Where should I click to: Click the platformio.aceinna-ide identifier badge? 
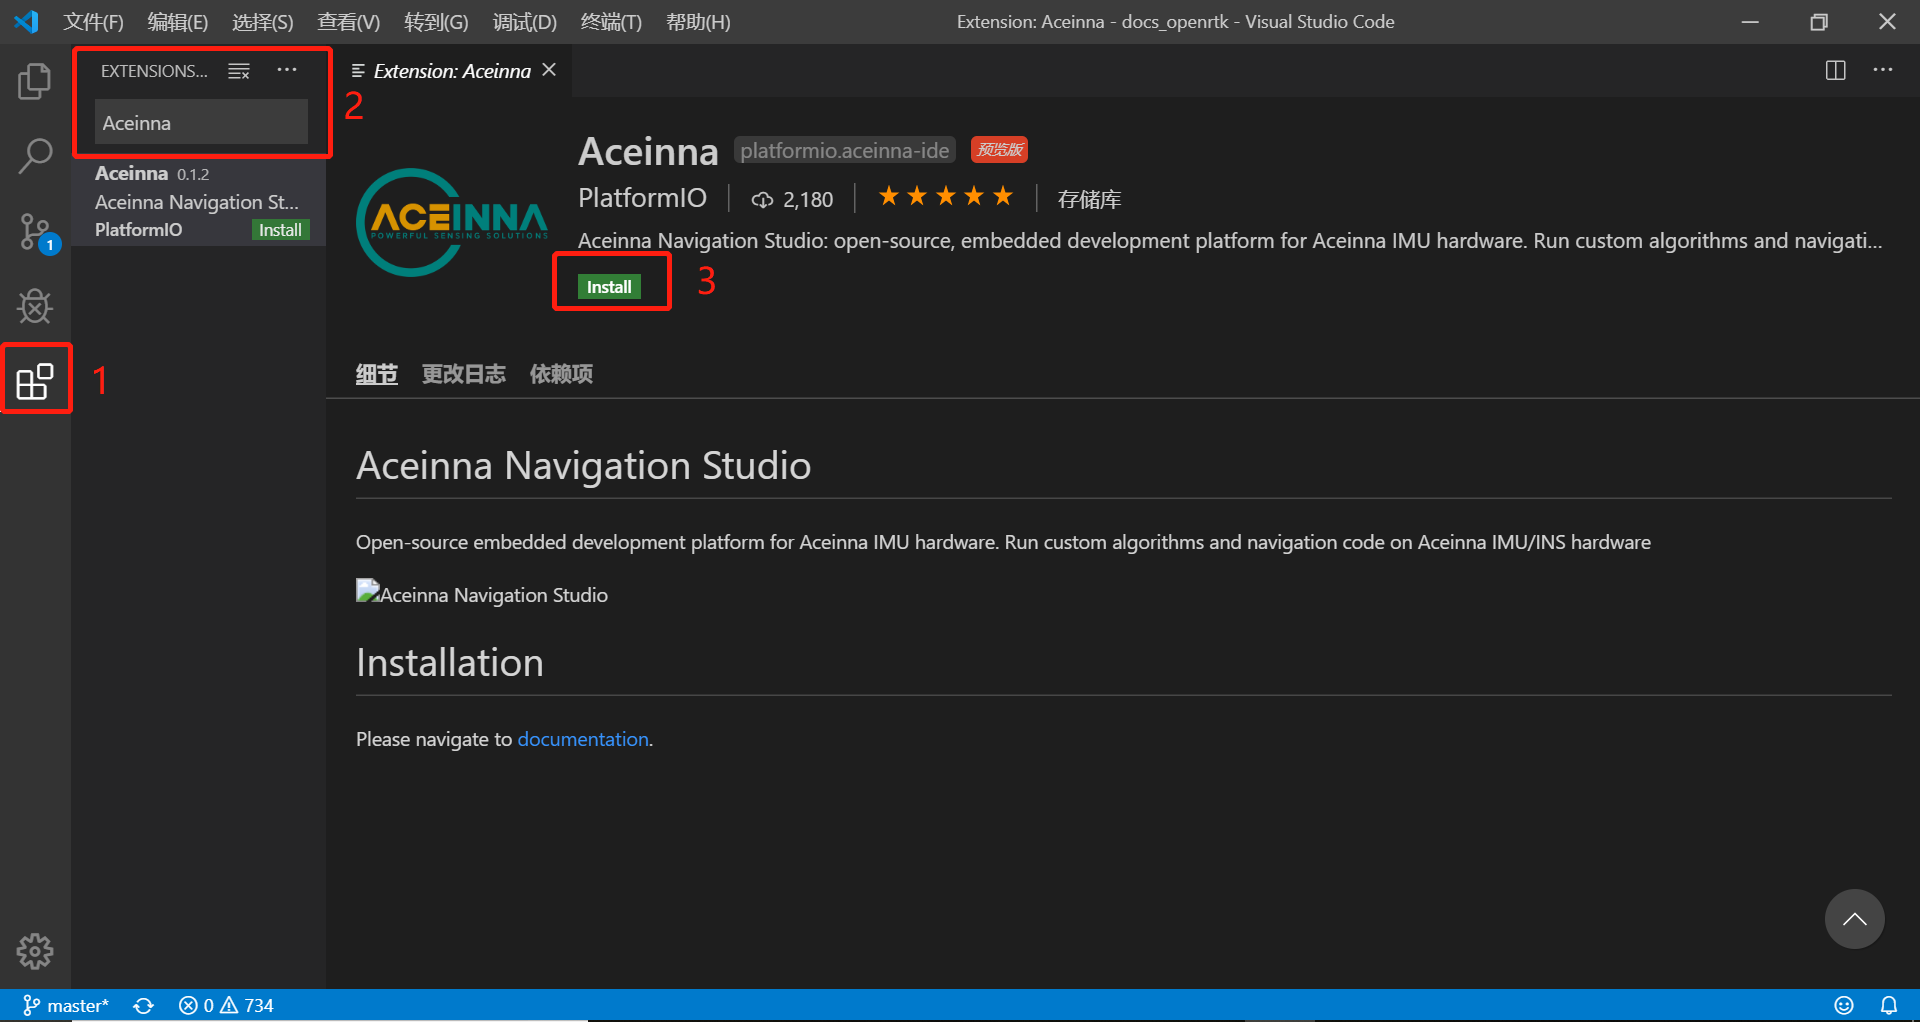845,150
